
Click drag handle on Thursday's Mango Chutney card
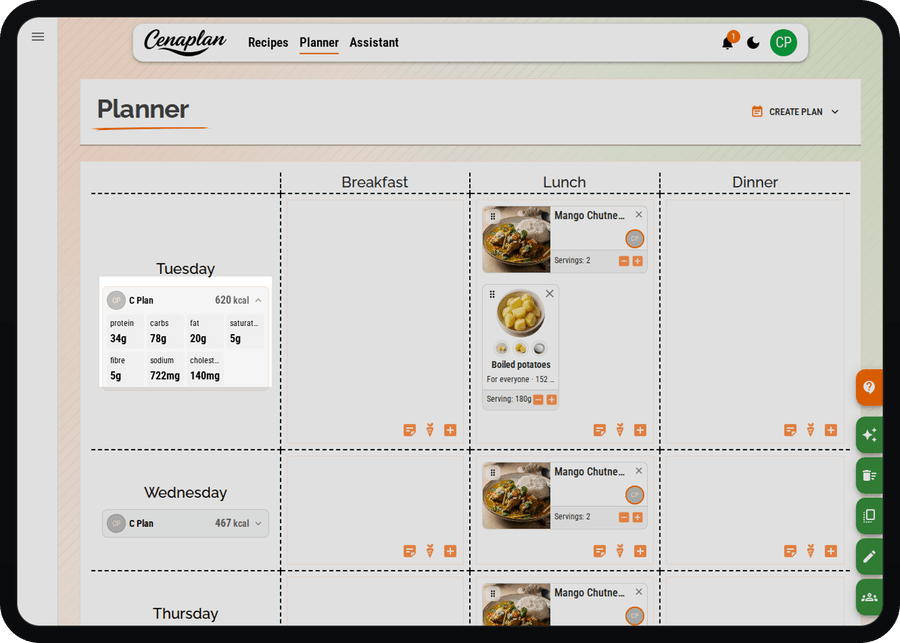[x=492, y=594]
